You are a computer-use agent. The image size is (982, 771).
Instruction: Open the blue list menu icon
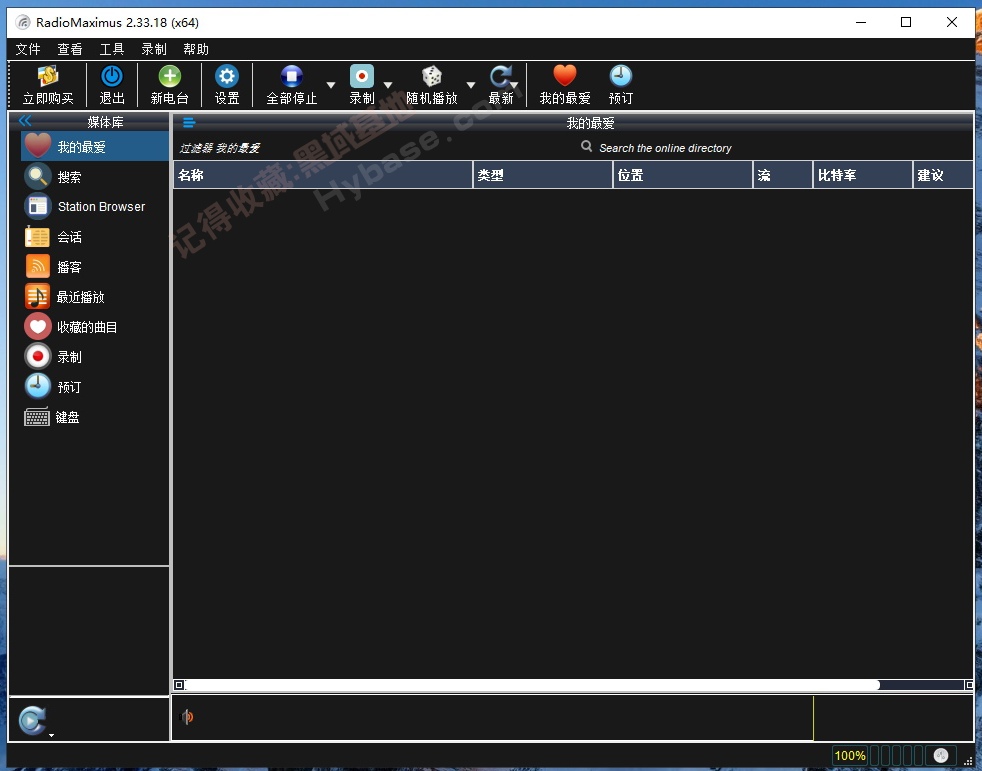189,123
